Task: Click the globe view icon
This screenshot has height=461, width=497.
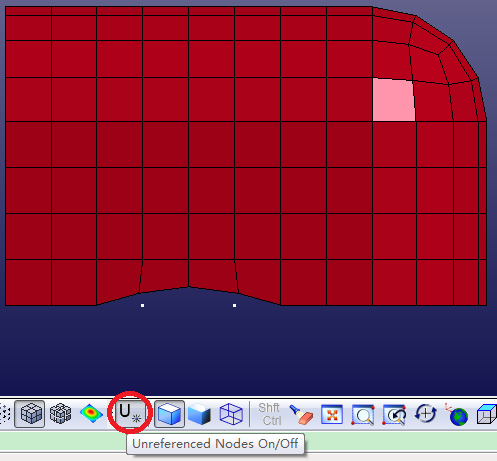Action: pos(457,414)
